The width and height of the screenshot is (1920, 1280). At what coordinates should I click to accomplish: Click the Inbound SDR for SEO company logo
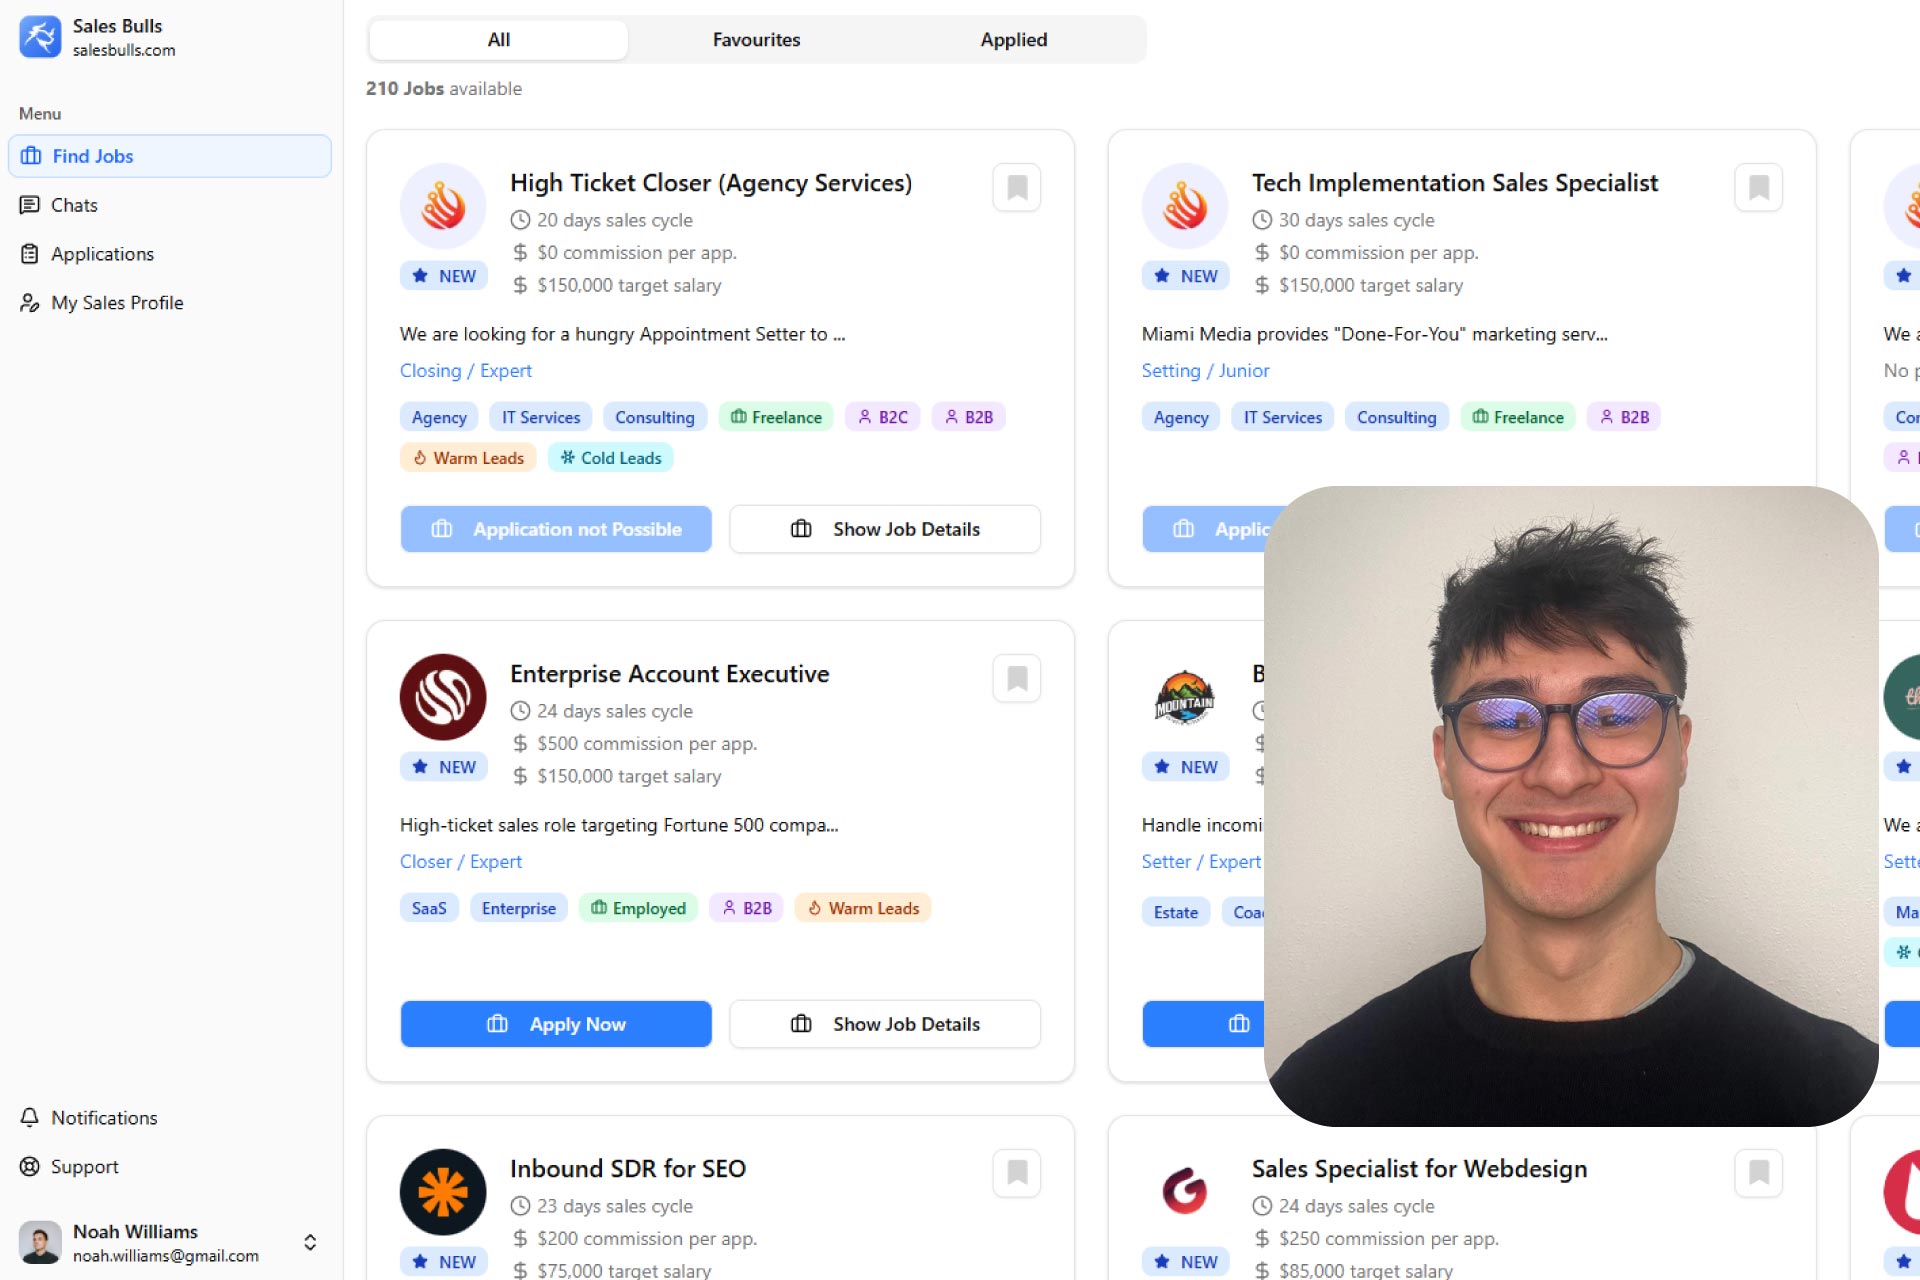coord(443,1192)
